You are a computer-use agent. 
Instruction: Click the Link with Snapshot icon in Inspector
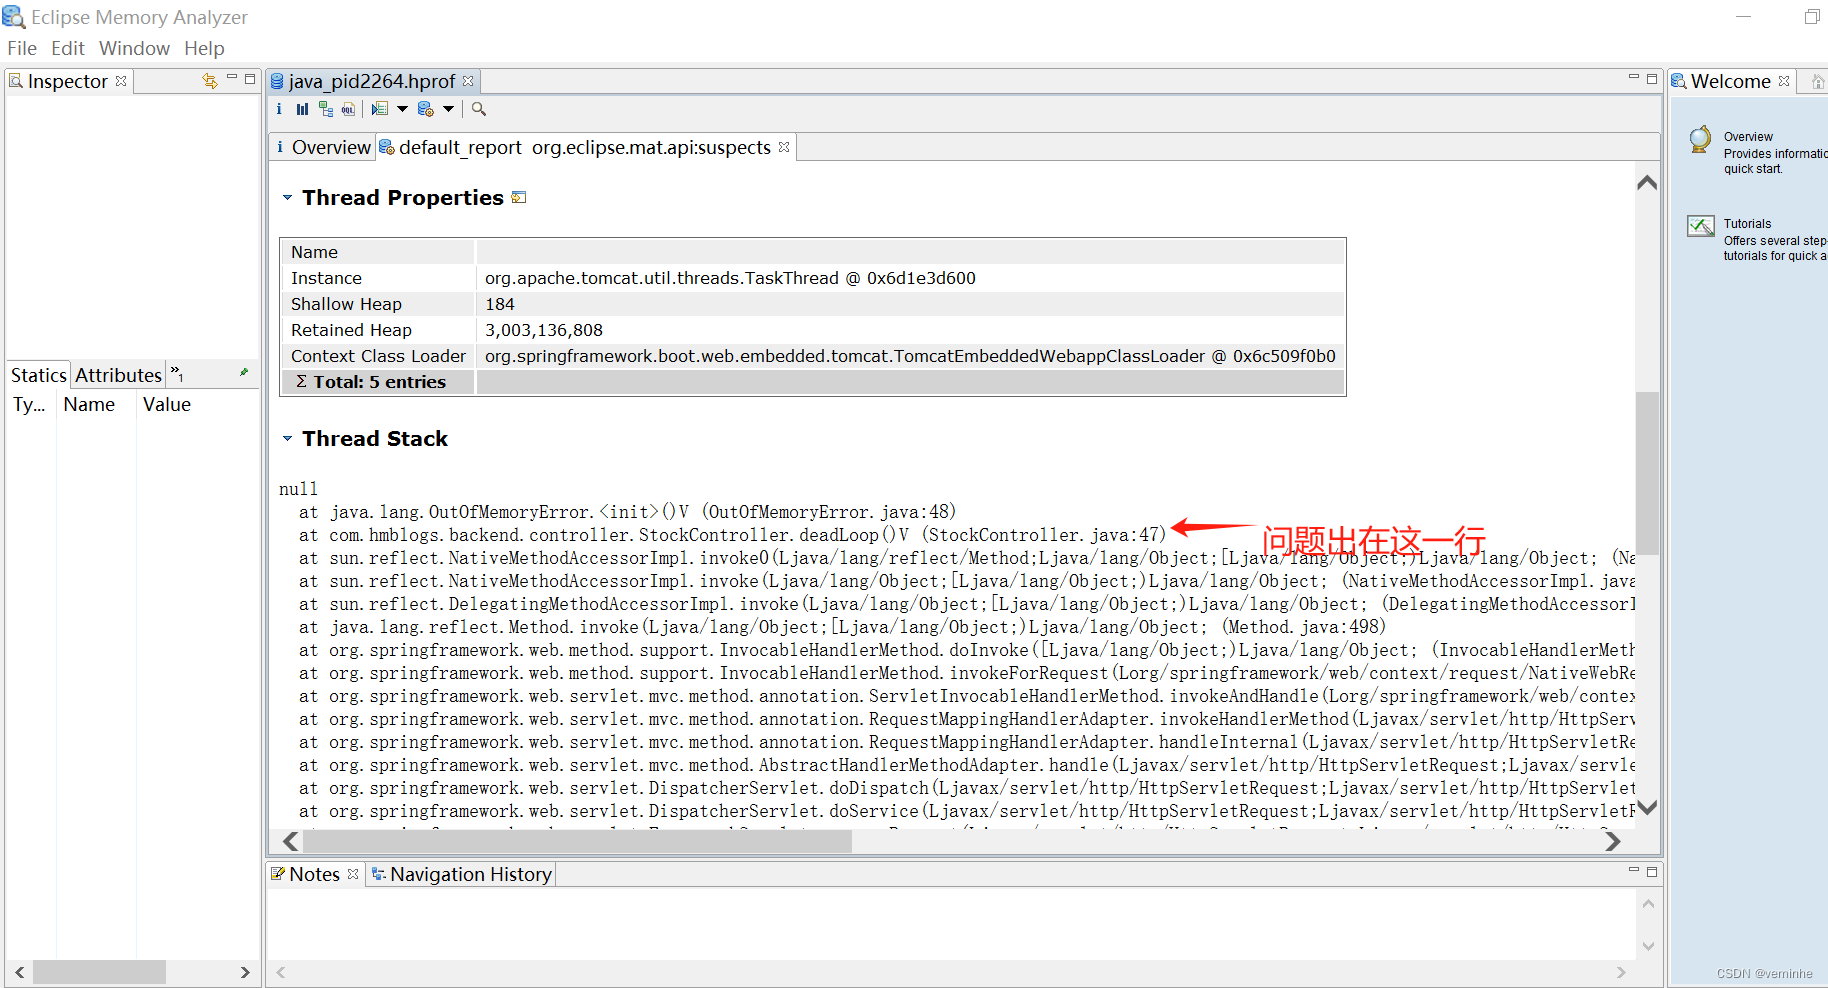(x=210, y=81)
